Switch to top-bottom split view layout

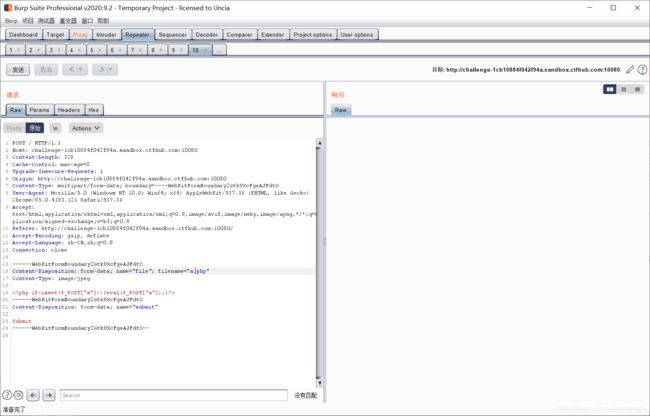click(623, 89)
